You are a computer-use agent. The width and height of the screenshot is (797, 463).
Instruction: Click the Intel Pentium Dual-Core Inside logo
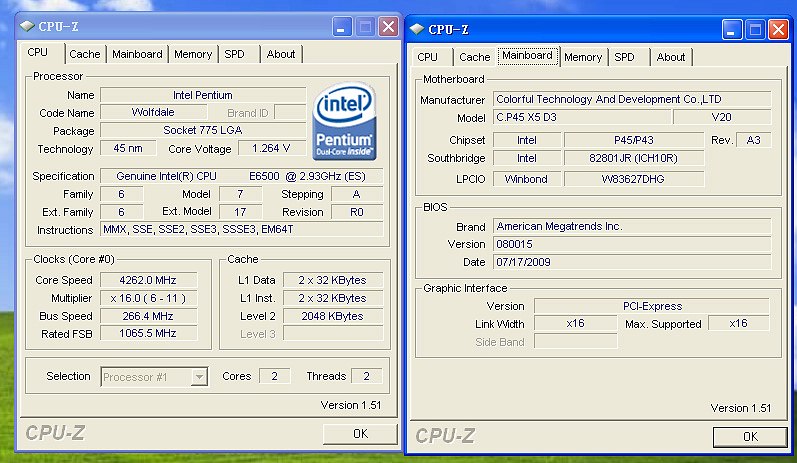point(345,121)
